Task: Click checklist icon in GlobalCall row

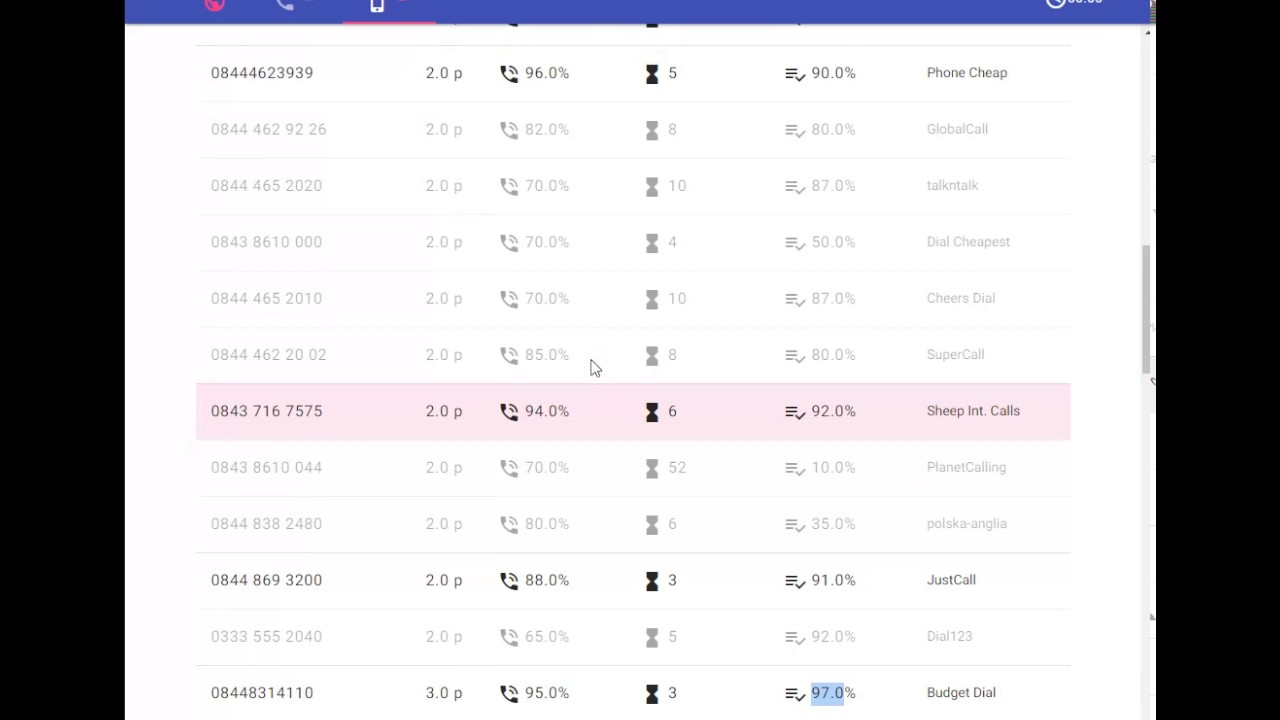Action: [x=795, y=129]
